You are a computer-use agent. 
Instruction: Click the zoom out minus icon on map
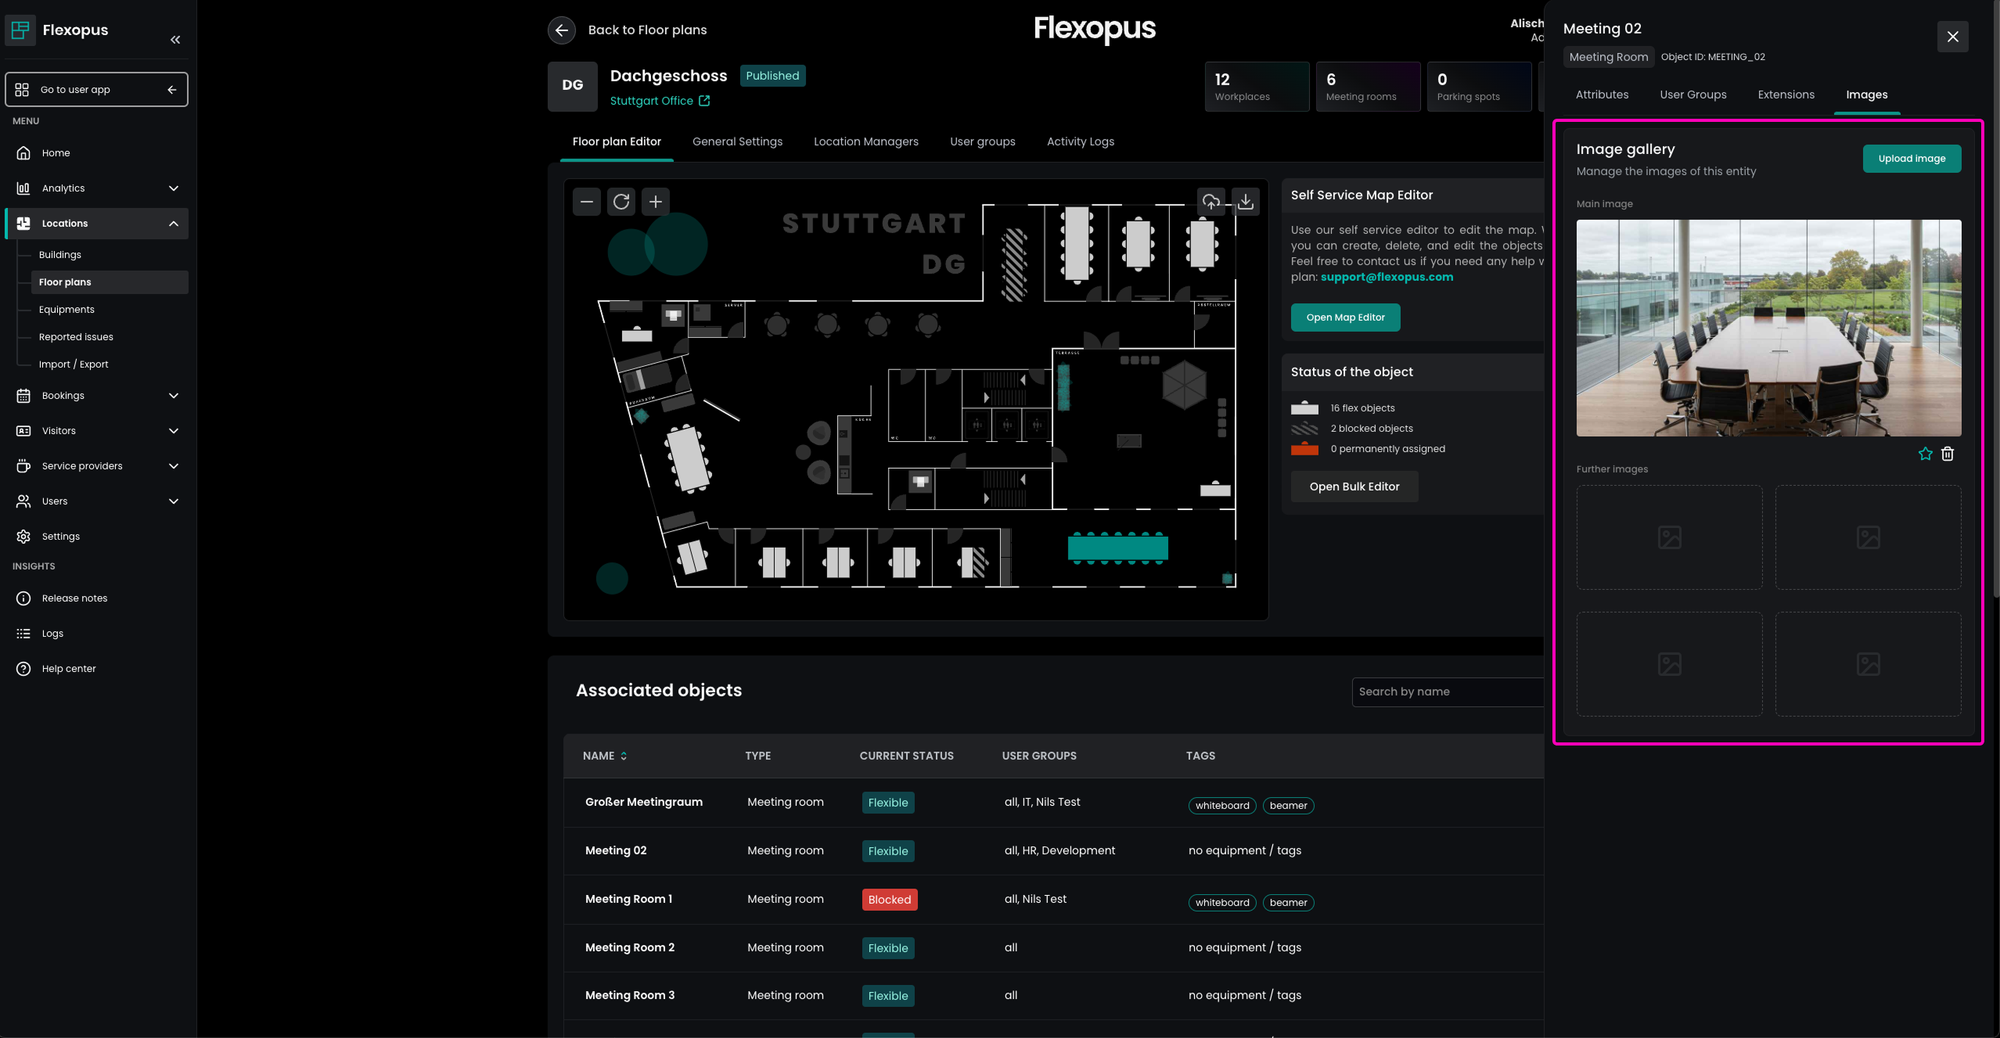pyautogui.click(x=587, y=202)
